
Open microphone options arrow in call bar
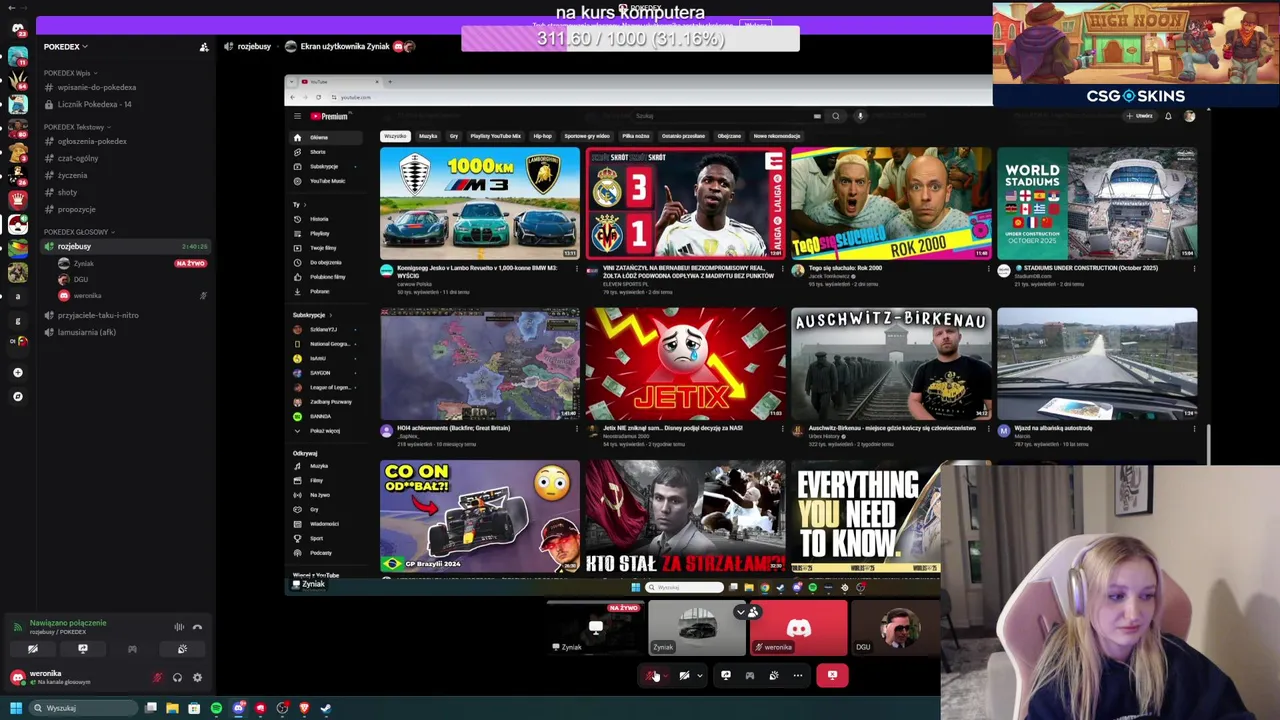point(666,676)
